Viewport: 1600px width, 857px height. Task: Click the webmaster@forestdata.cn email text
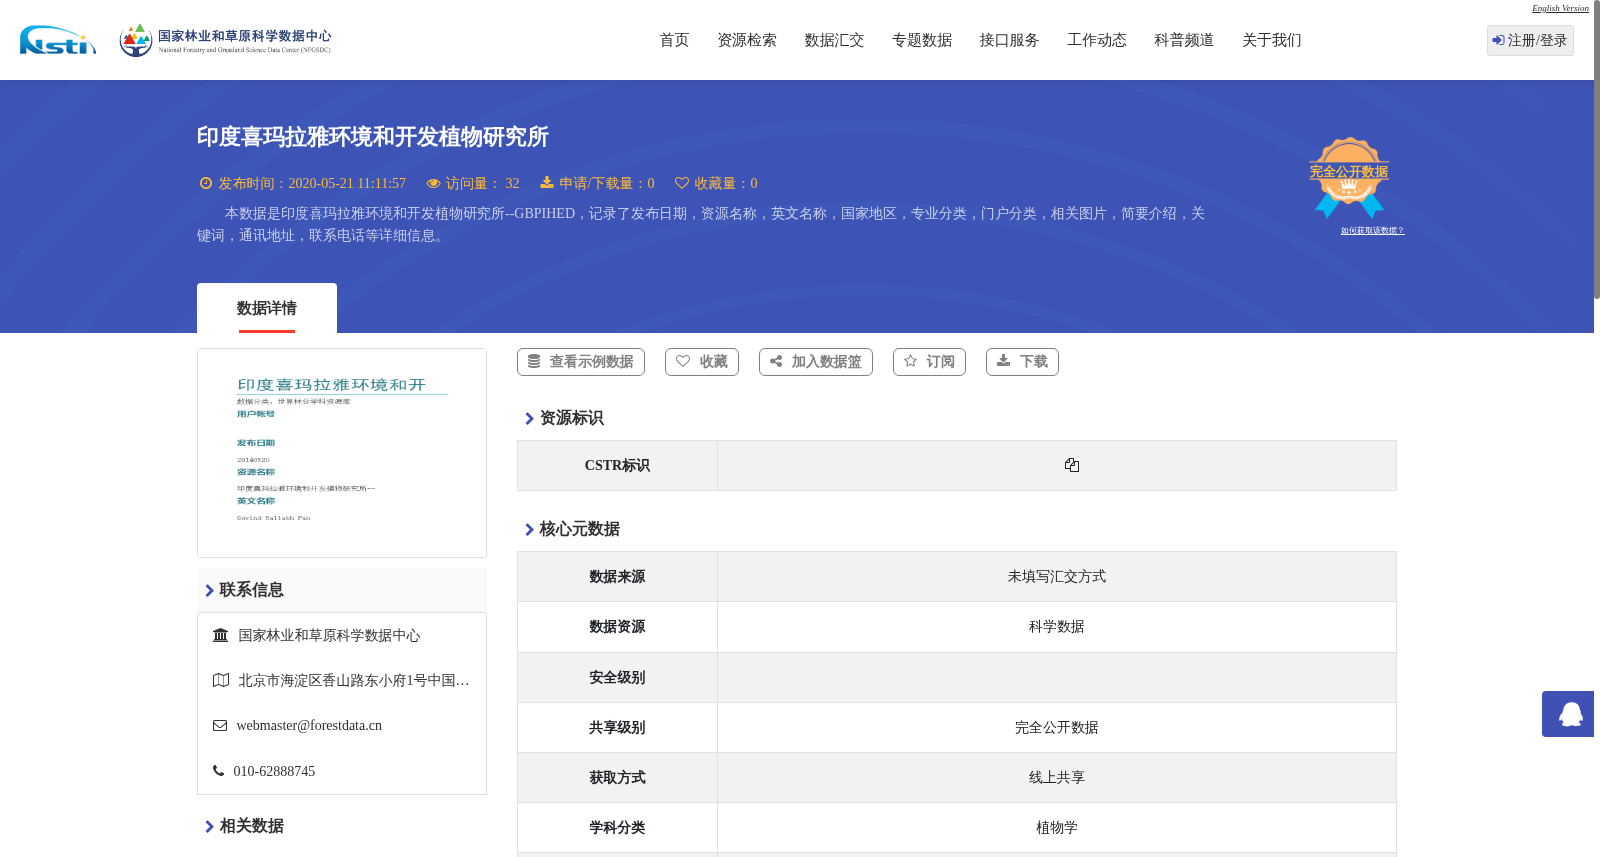[x=309, y=726]
